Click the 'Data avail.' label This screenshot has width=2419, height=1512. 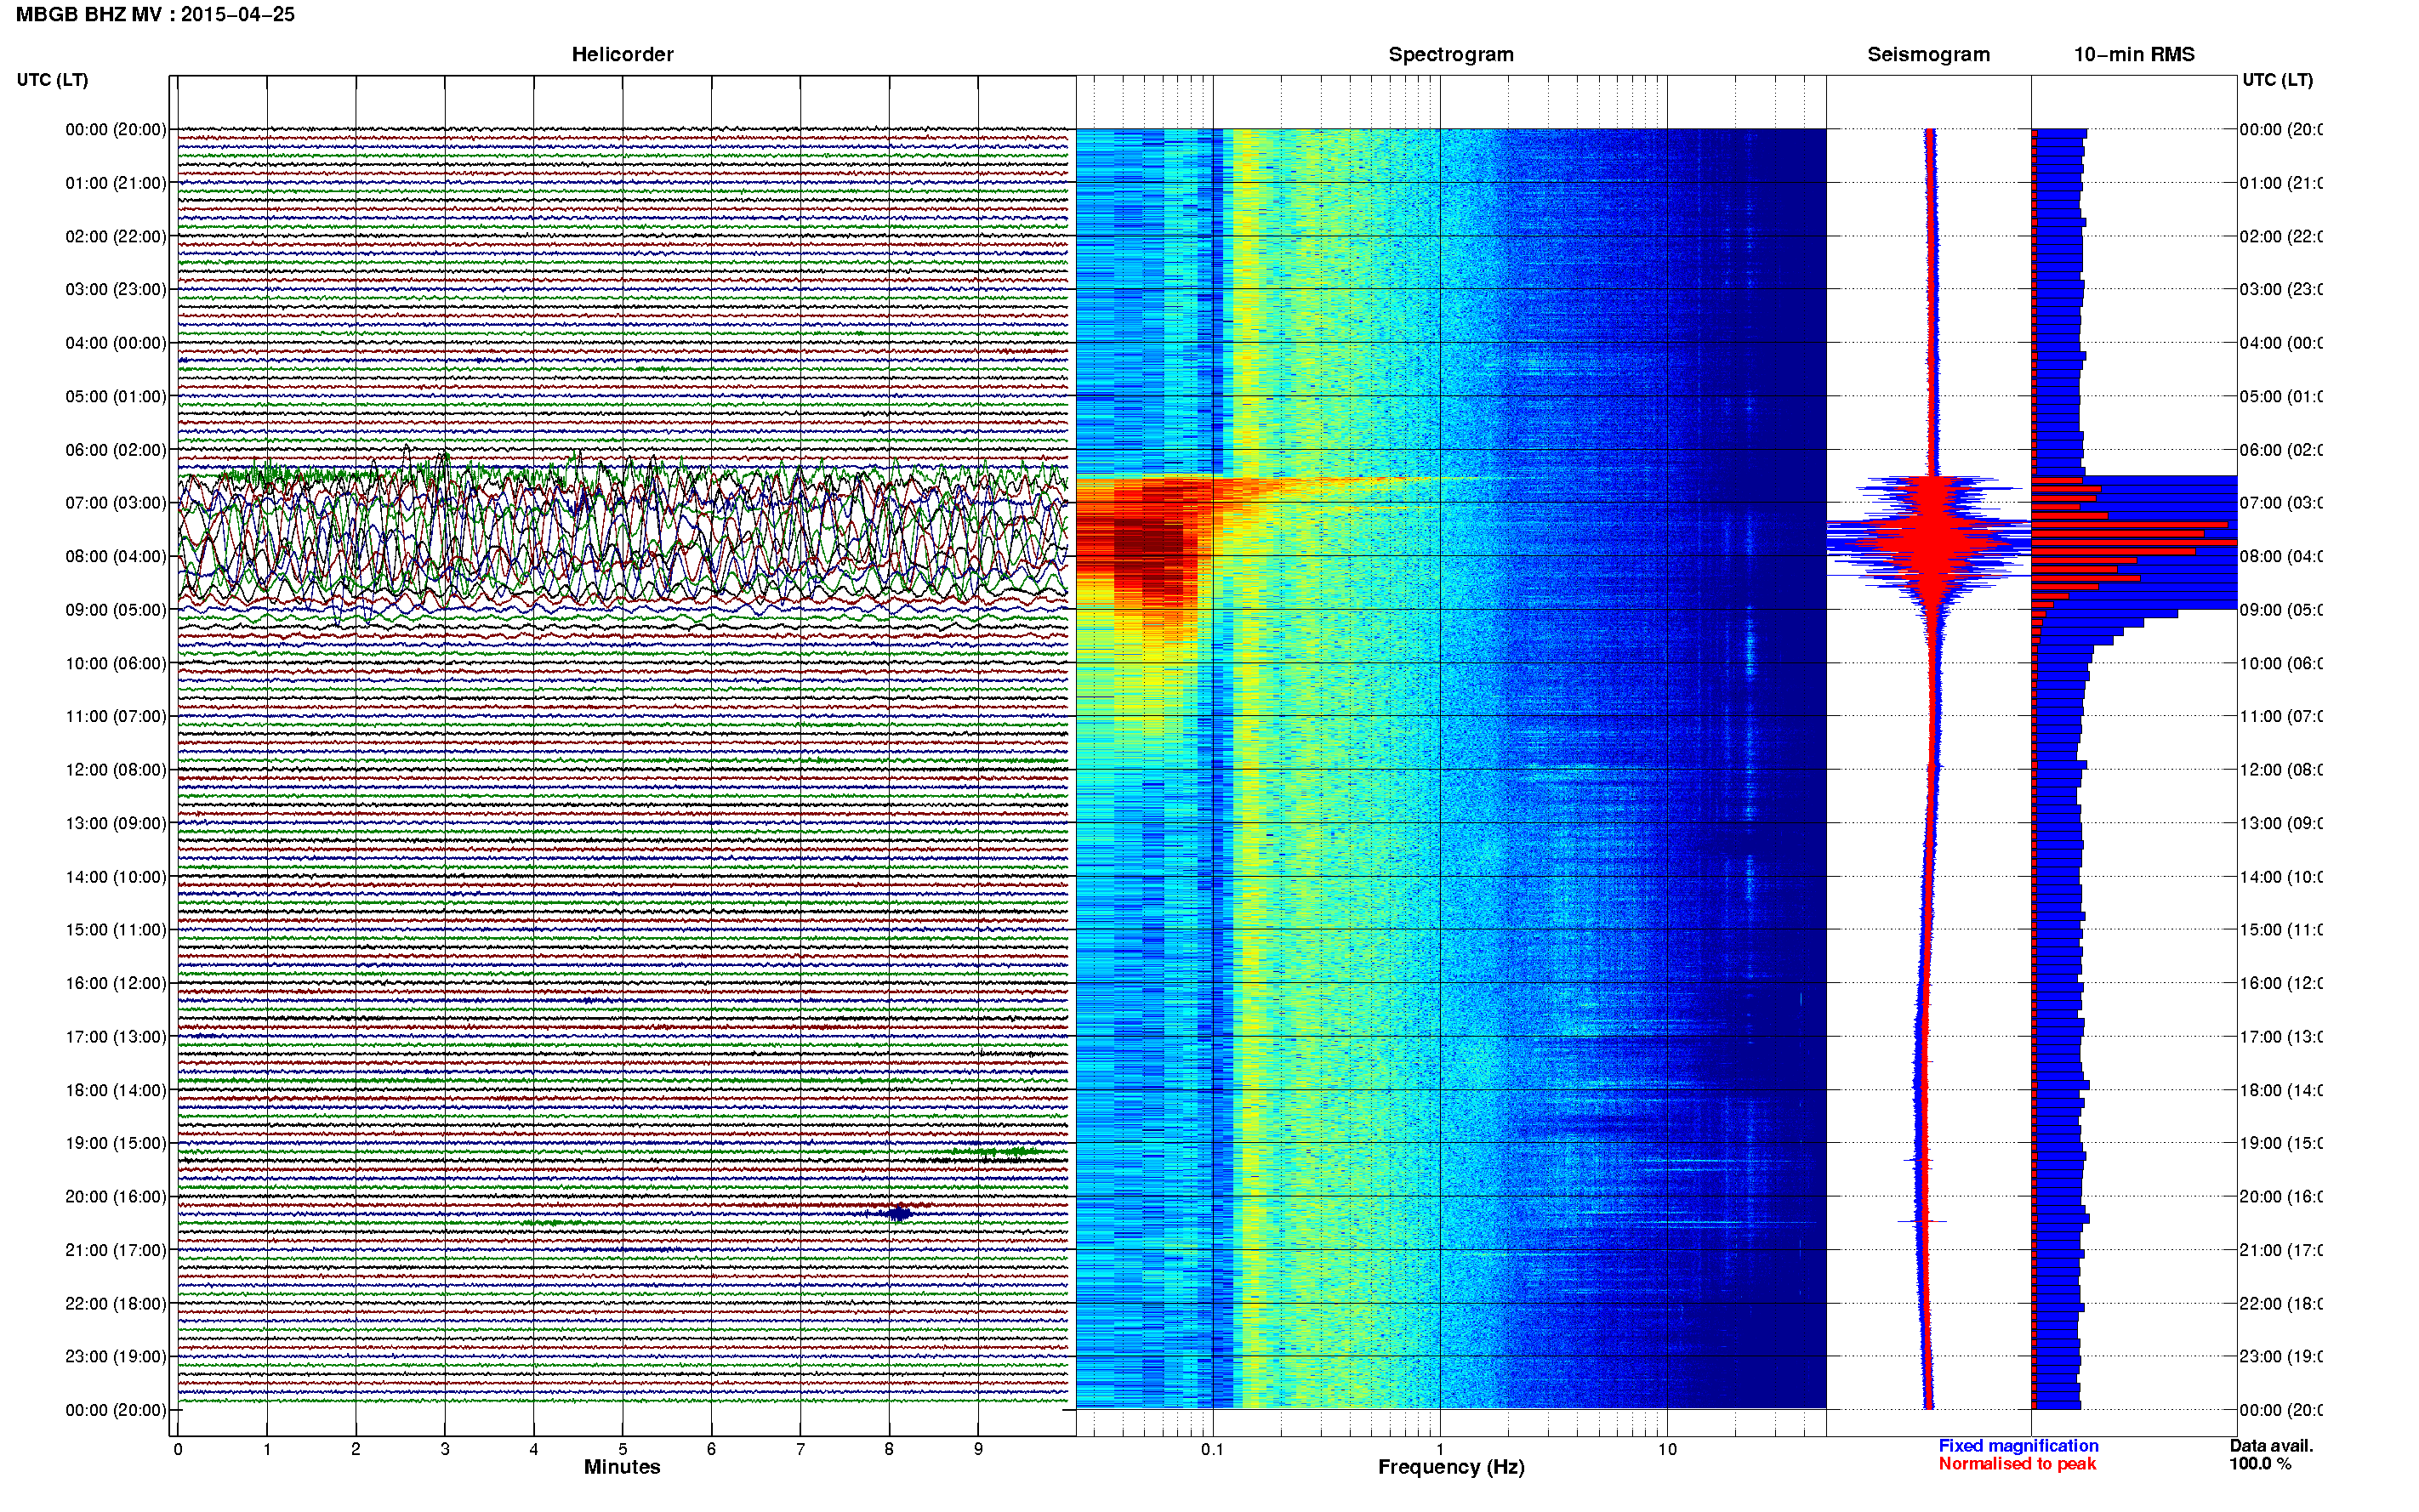pyautogui.click(x=2271, y=1446)
